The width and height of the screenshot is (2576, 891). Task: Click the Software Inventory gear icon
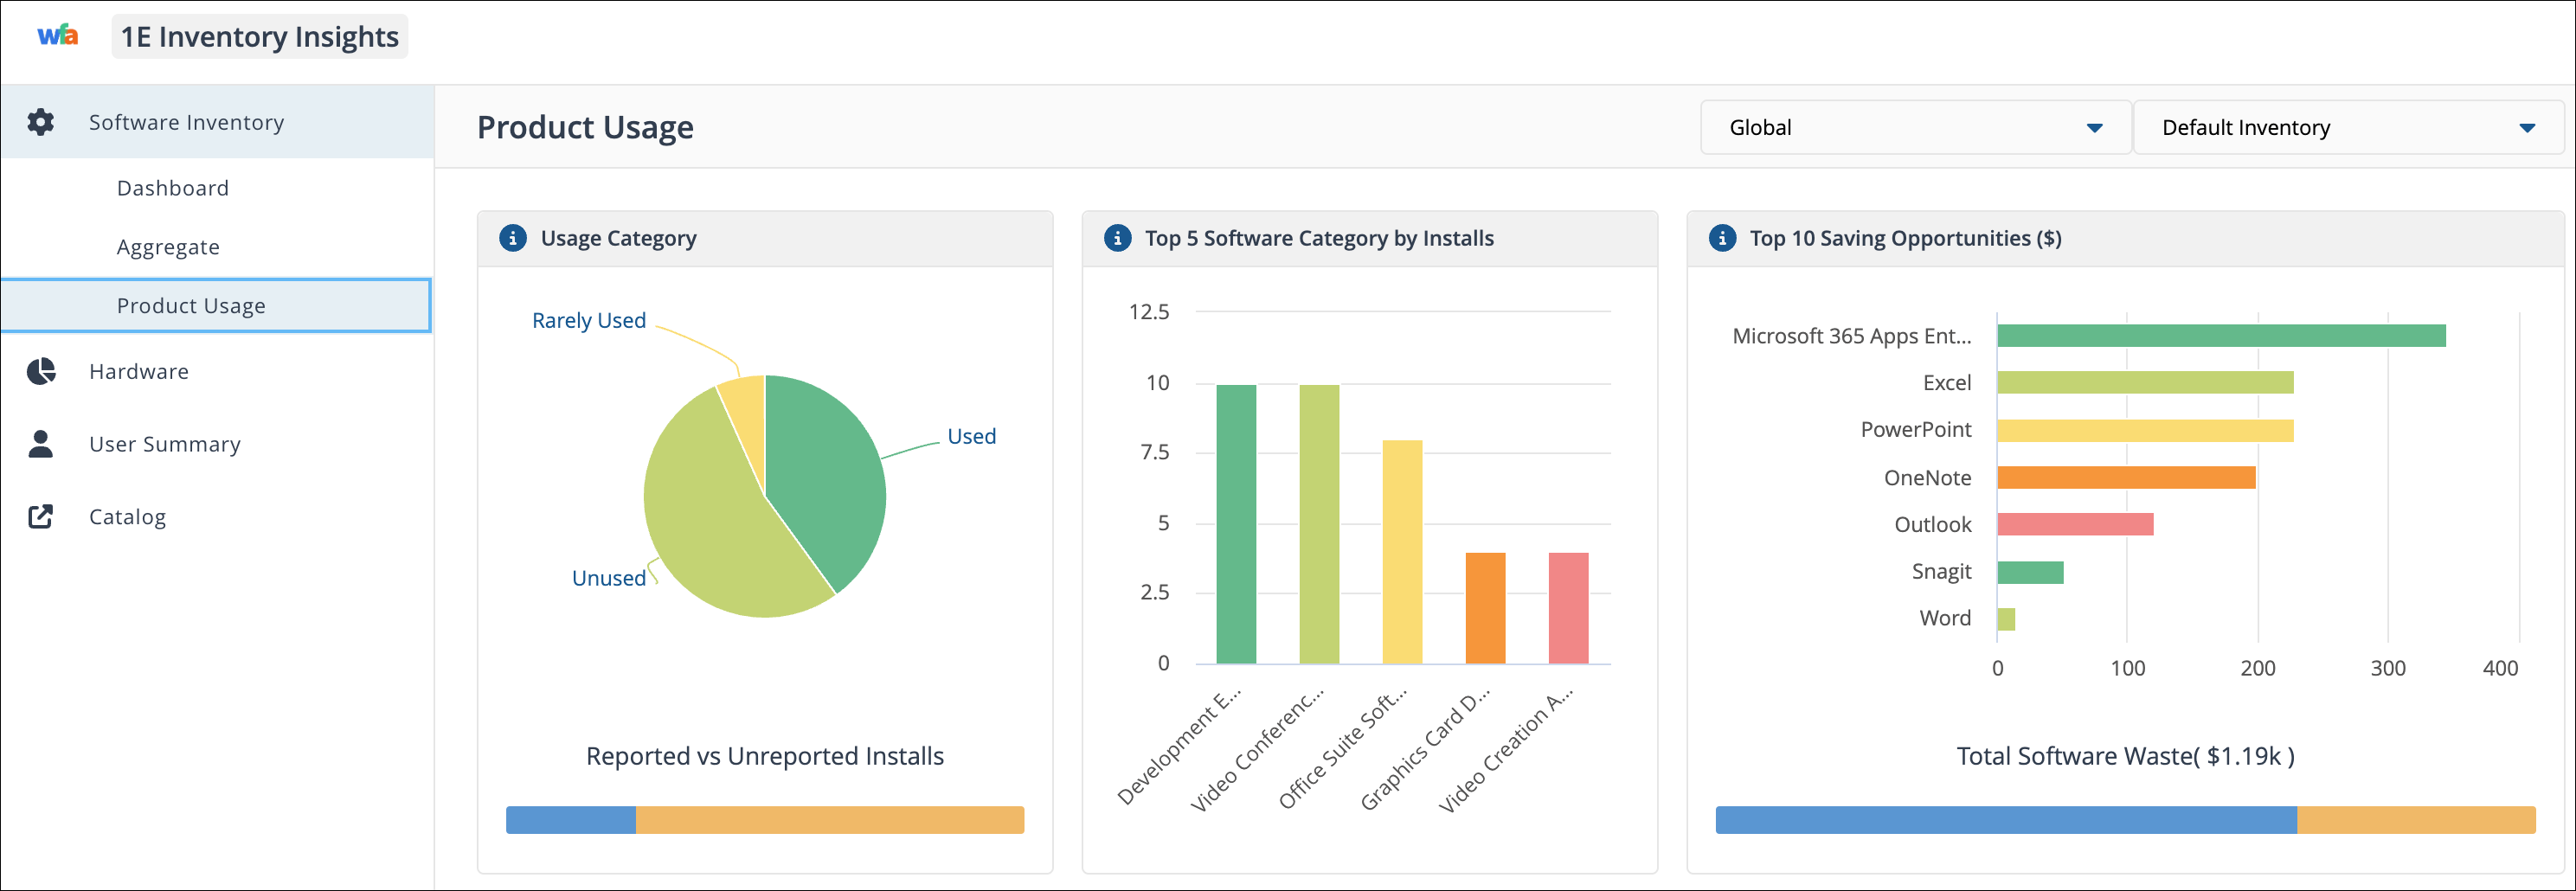pos(41,122)
